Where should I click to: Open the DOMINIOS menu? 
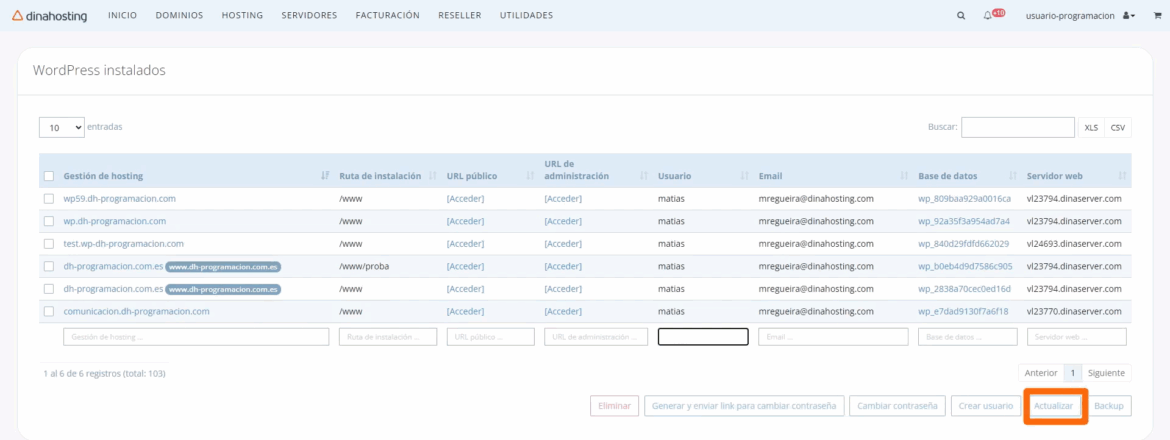coord(179,16)
